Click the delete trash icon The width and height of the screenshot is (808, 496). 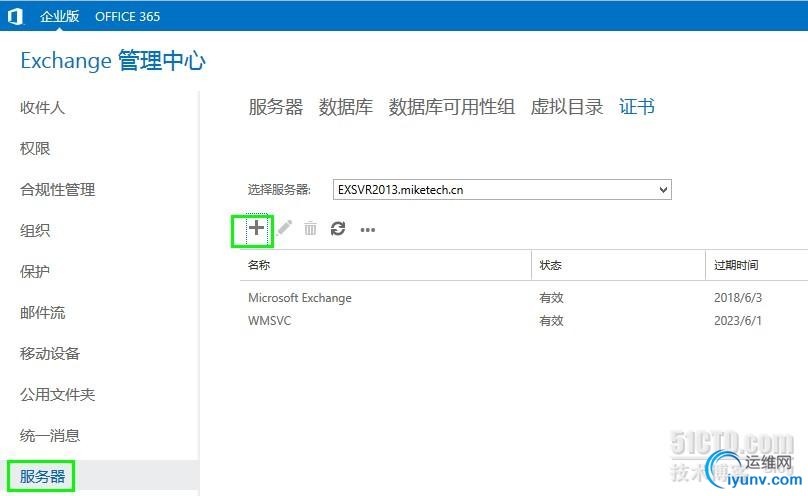(310, 228)
